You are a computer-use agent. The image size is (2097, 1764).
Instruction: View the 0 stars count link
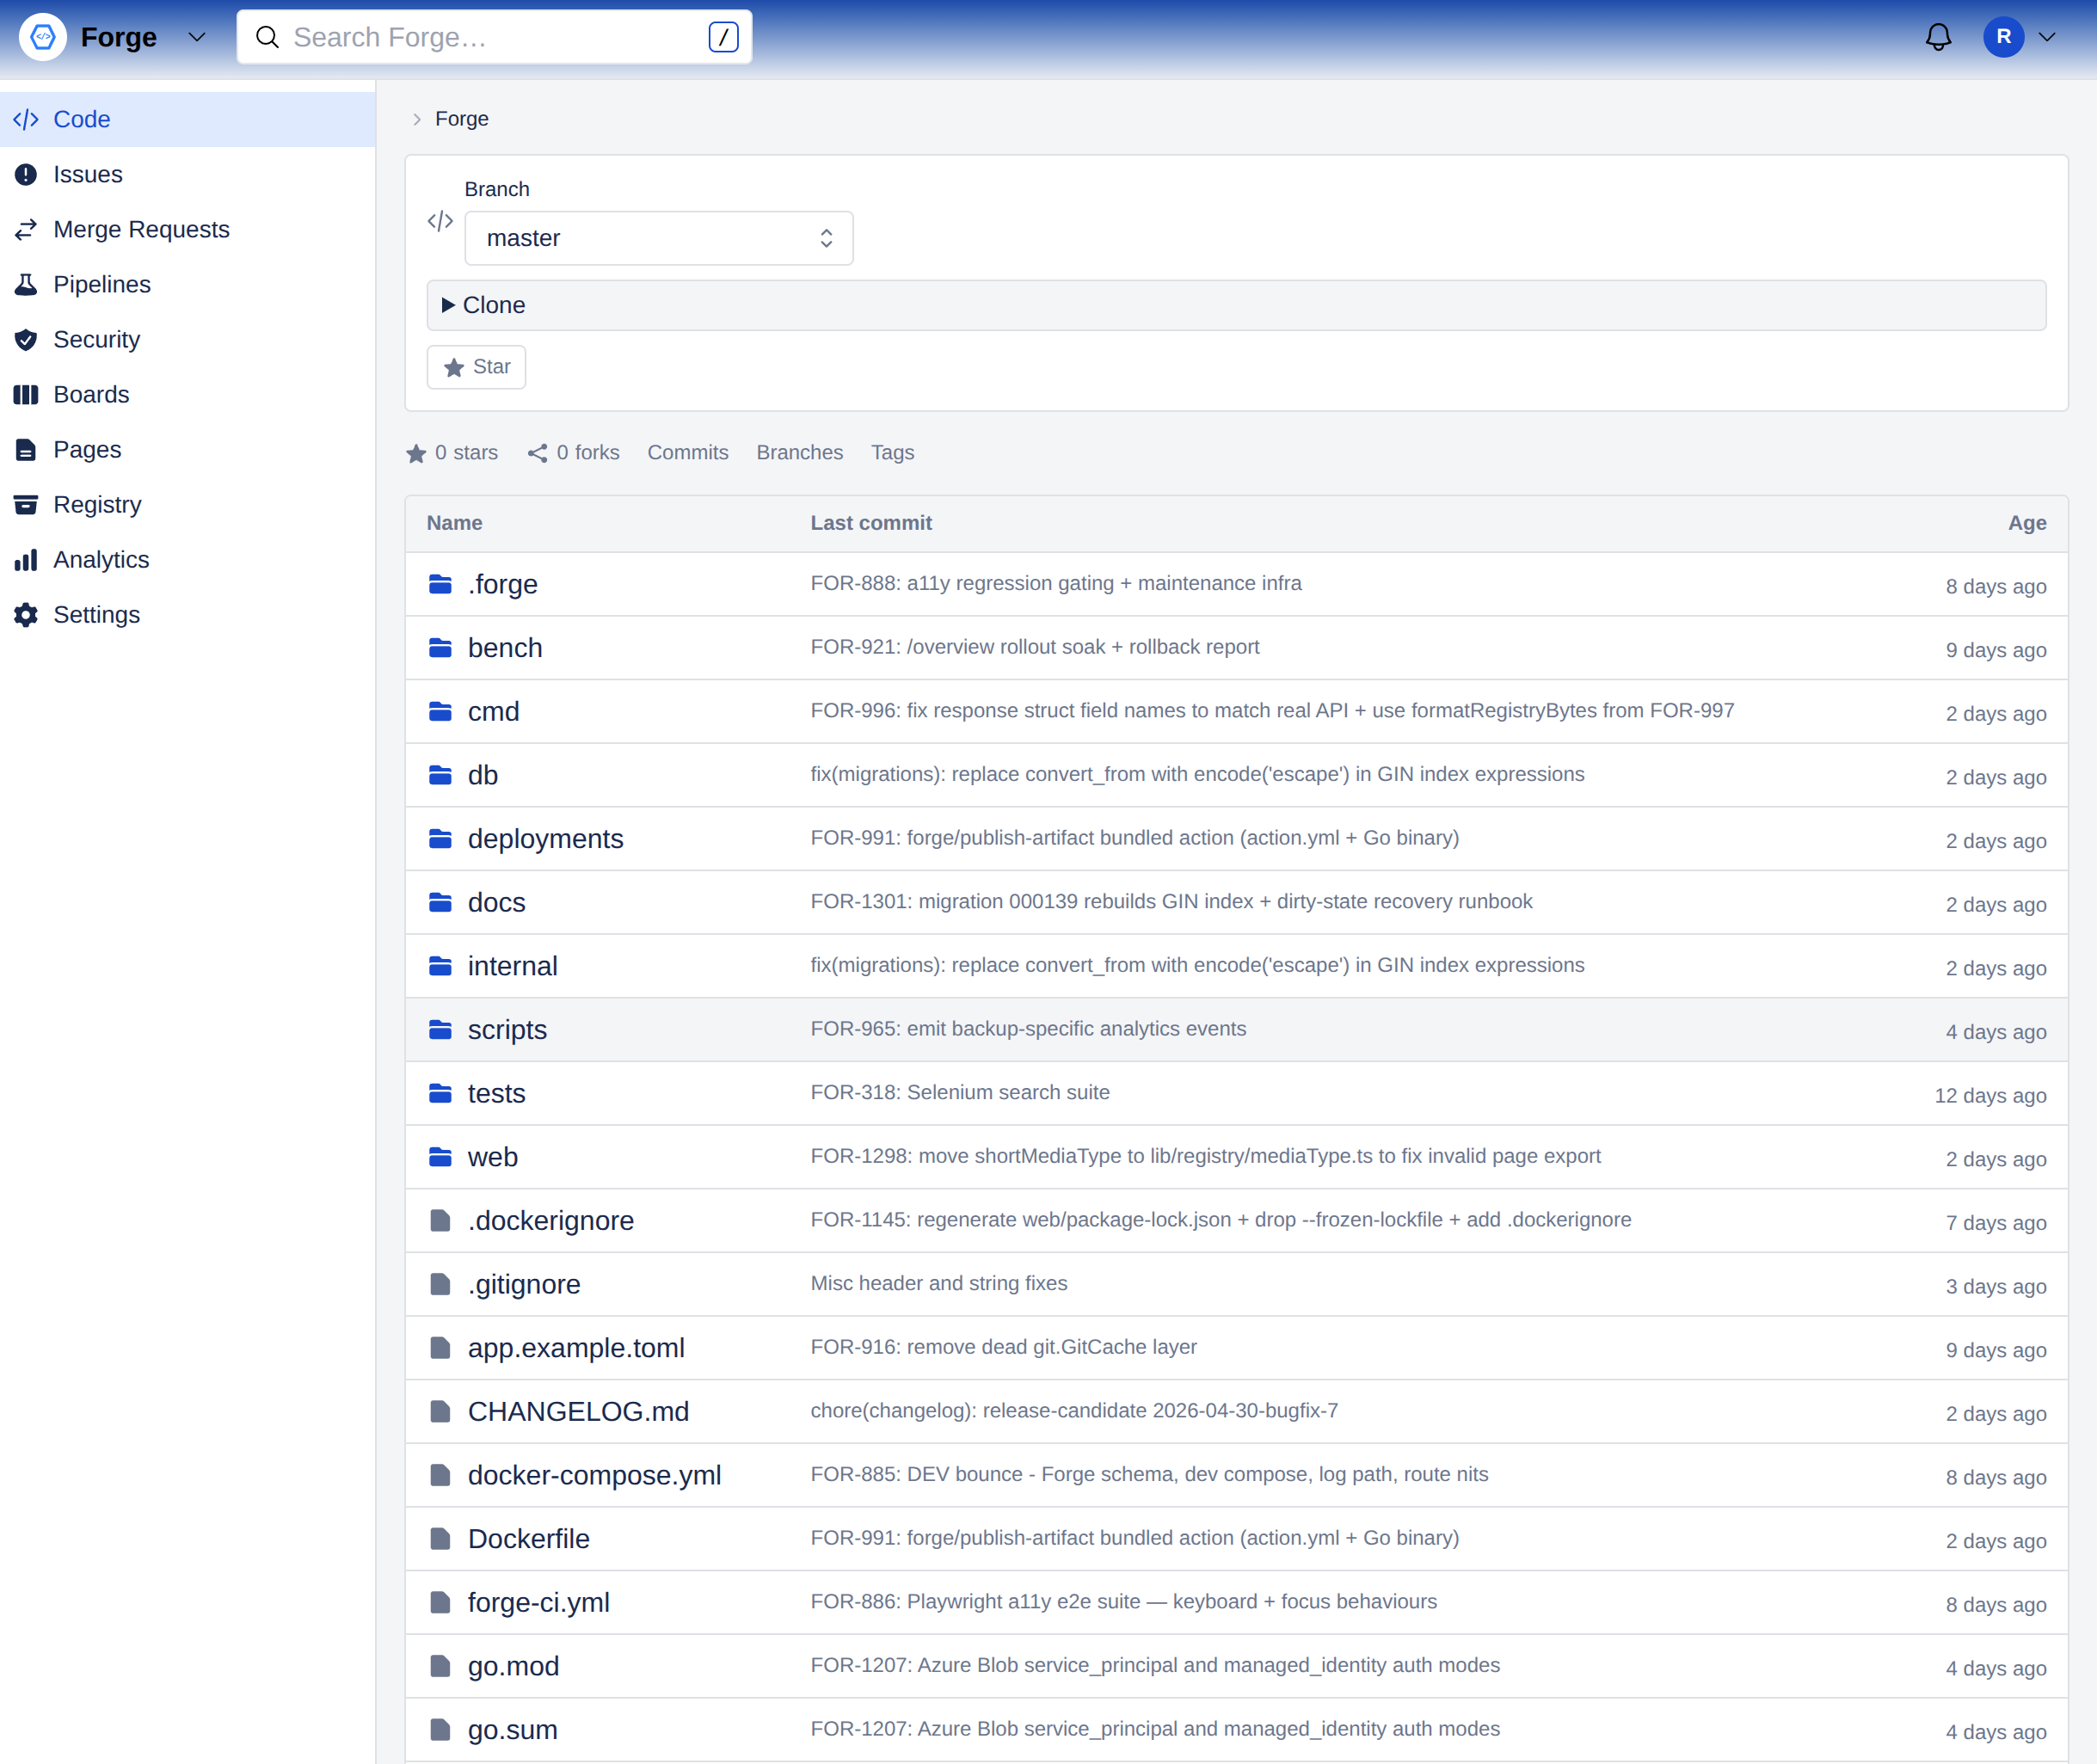click(x=452, y=453)
